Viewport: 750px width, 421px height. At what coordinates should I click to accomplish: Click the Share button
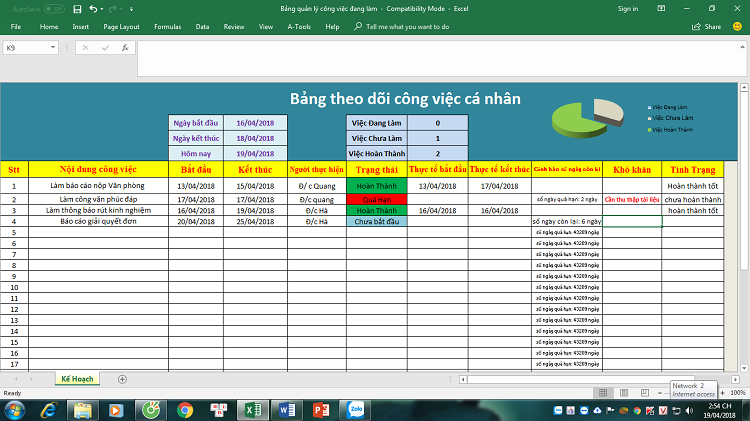tap(706, 27)
